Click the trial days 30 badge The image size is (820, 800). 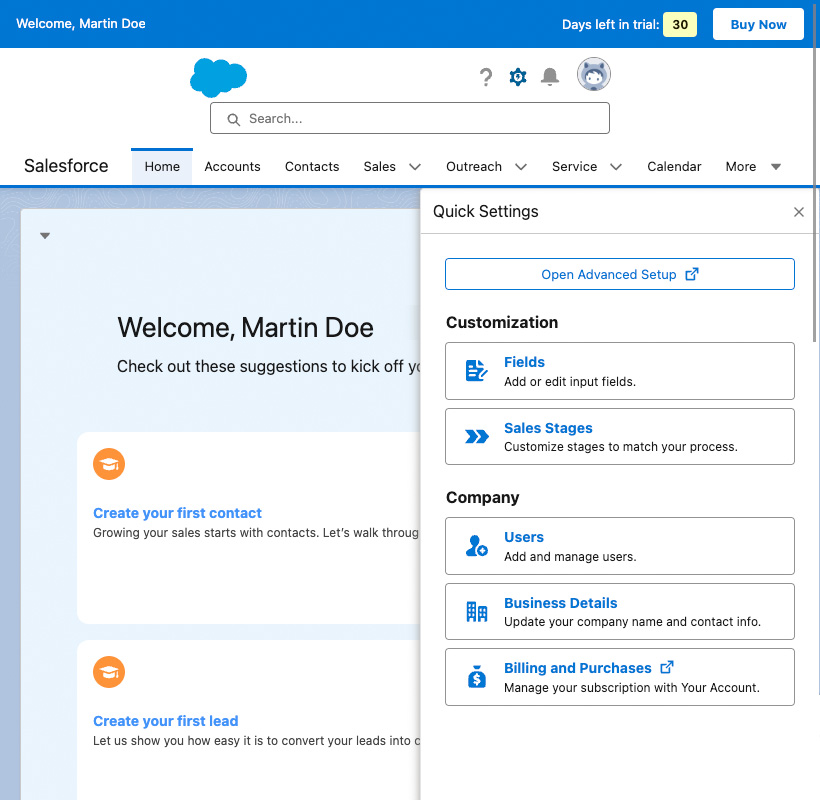680,25
